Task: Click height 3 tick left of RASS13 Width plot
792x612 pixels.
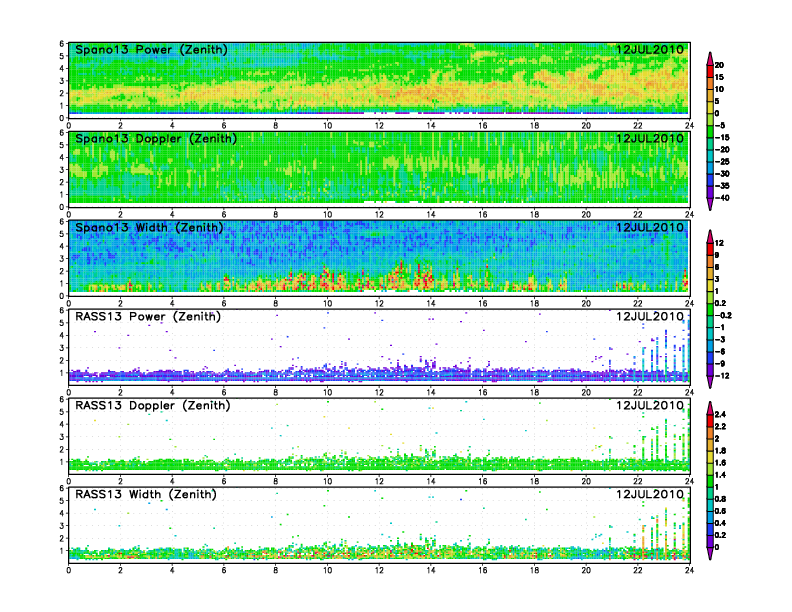Action: pyautogui.click(x=62, y=526)
